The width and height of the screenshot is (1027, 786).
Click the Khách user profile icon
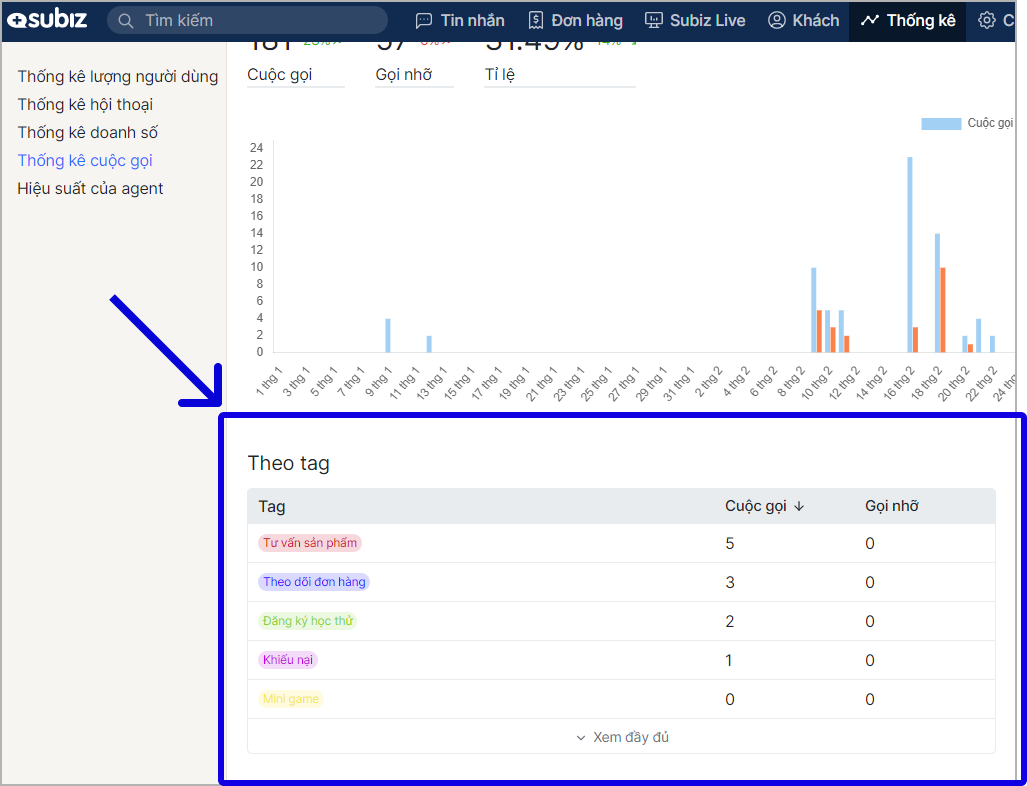click(777, 21)
